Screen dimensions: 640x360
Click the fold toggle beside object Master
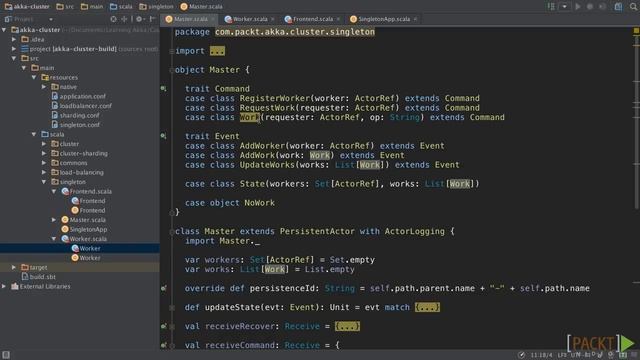(172, 70)
